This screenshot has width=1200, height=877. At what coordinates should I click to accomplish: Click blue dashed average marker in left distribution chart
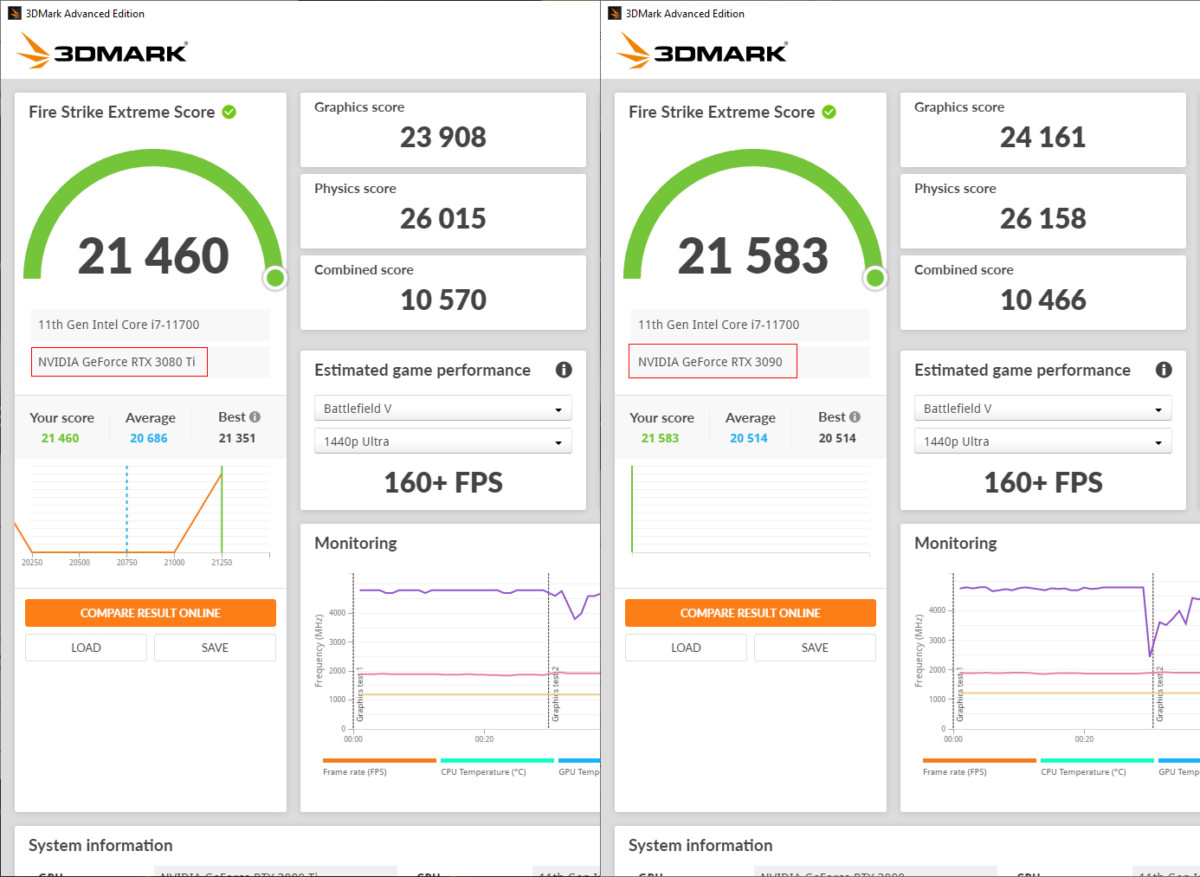(x=127, y=509)
